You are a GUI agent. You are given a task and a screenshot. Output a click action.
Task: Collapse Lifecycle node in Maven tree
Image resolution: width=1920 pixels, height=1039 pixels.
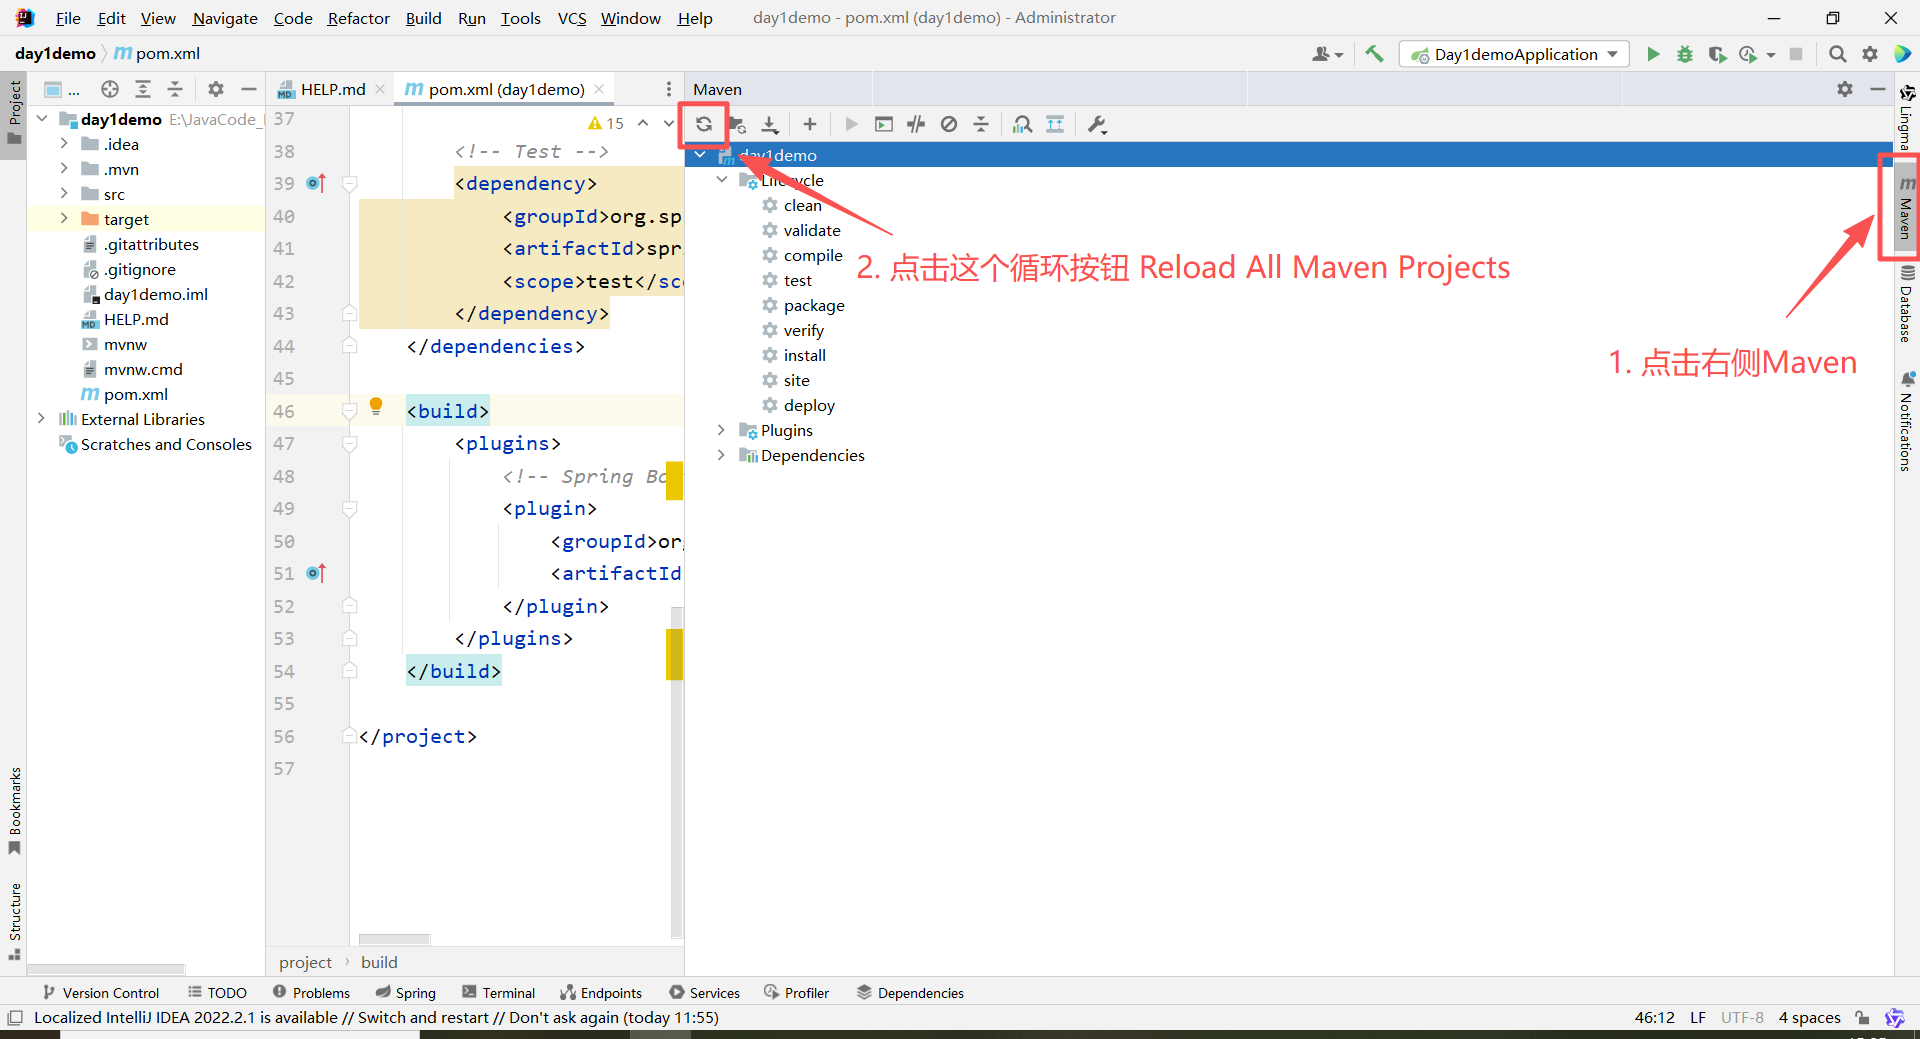tap(722, 180)
